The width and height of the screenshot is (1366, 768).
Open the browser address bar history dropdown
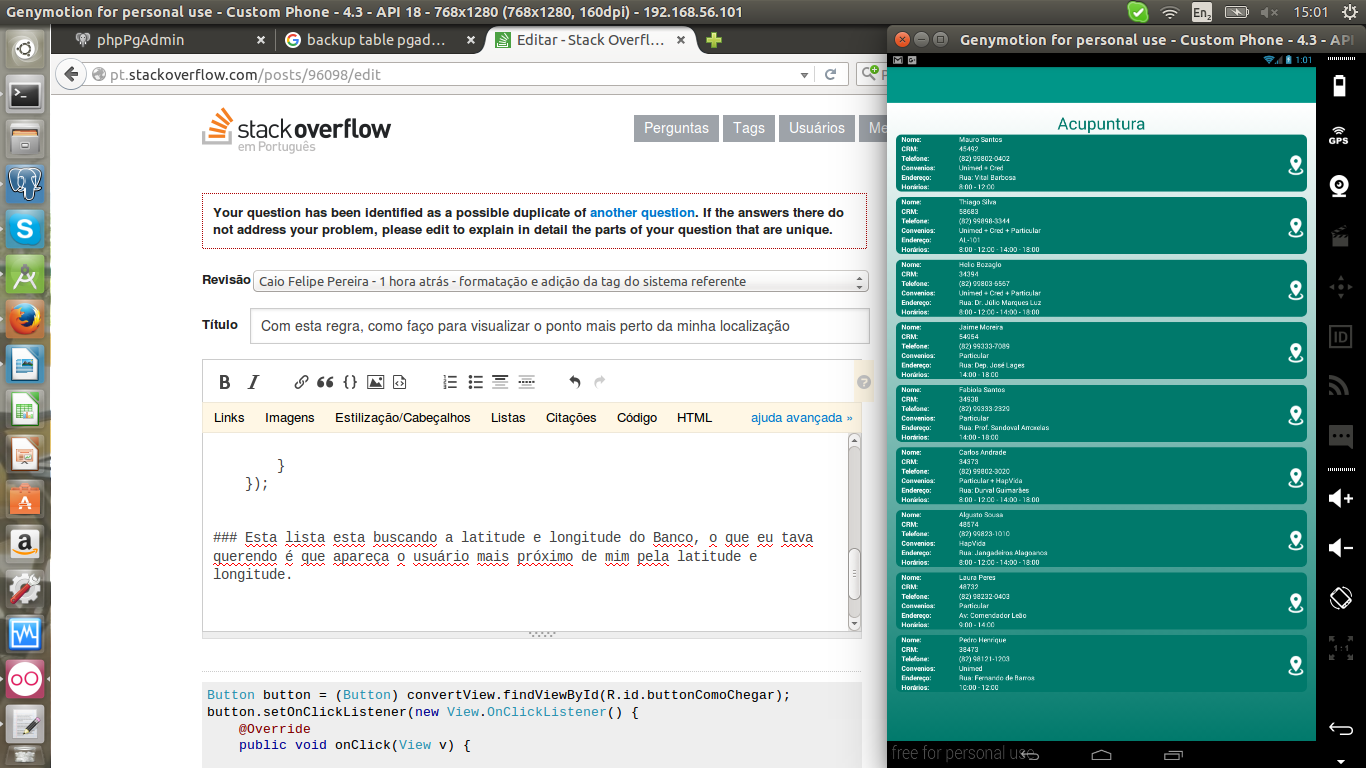(x=805, y=75)
